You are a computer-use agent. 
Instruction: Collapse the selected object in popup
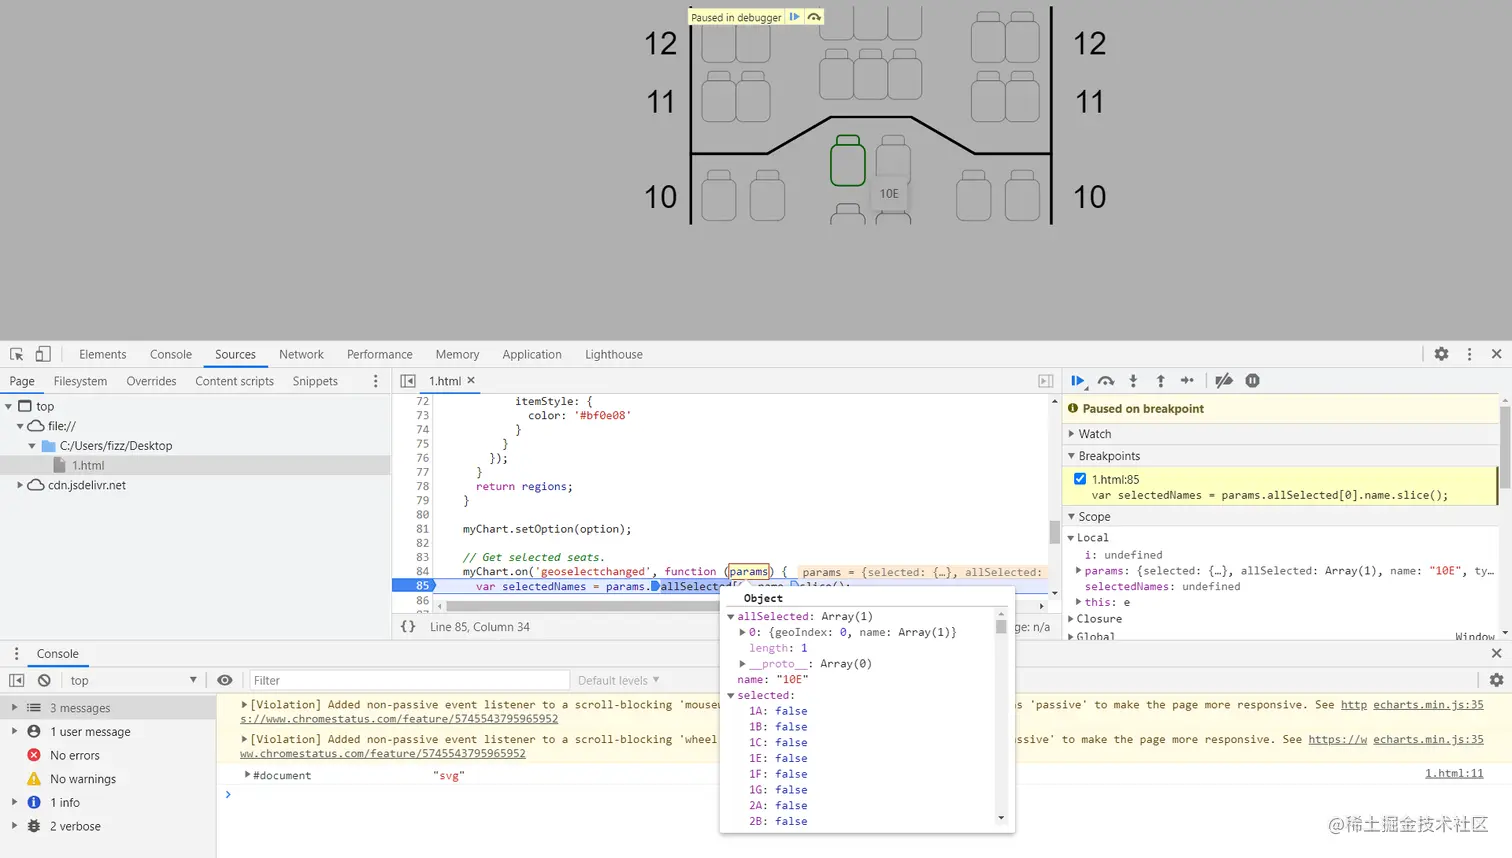click(731, 696)
